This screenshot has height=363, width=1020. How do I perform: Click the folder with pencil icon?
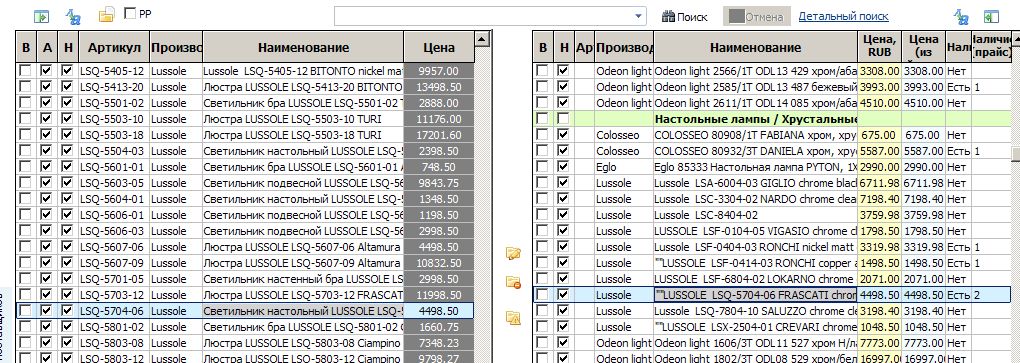[x=513, y=253]
